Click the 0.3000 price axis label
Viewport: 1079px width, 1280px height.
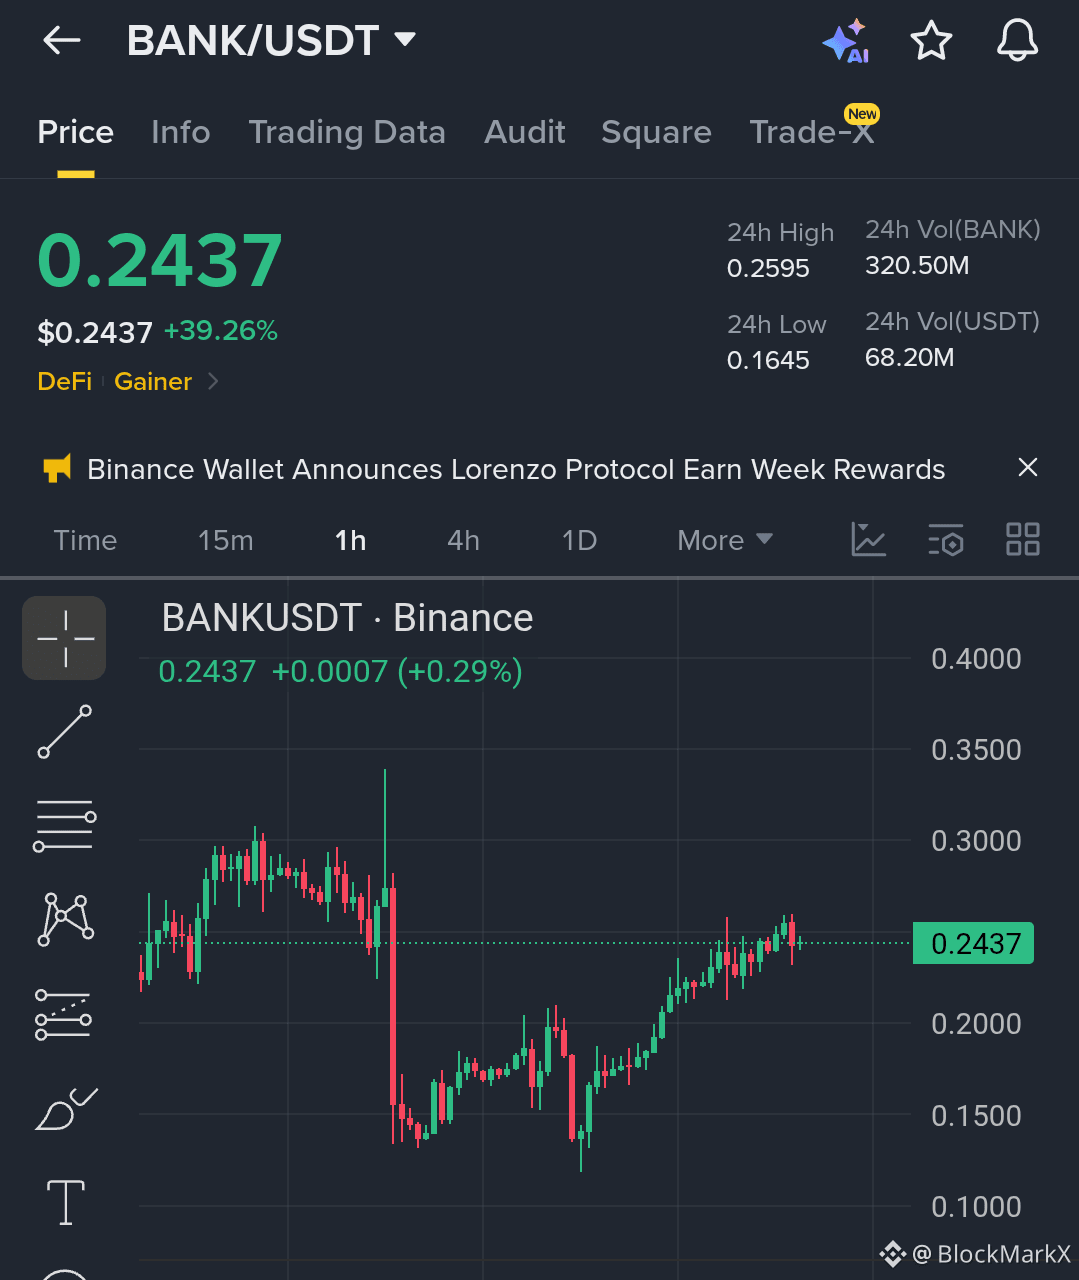pyautogui.click(x=976, y=841)
